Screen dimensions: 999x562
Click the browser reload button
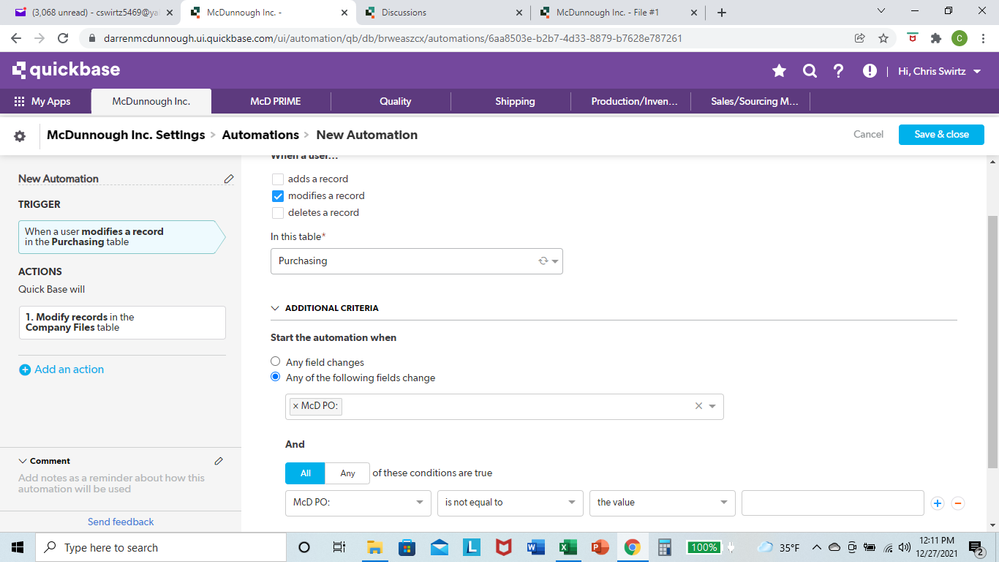point(62,38)
